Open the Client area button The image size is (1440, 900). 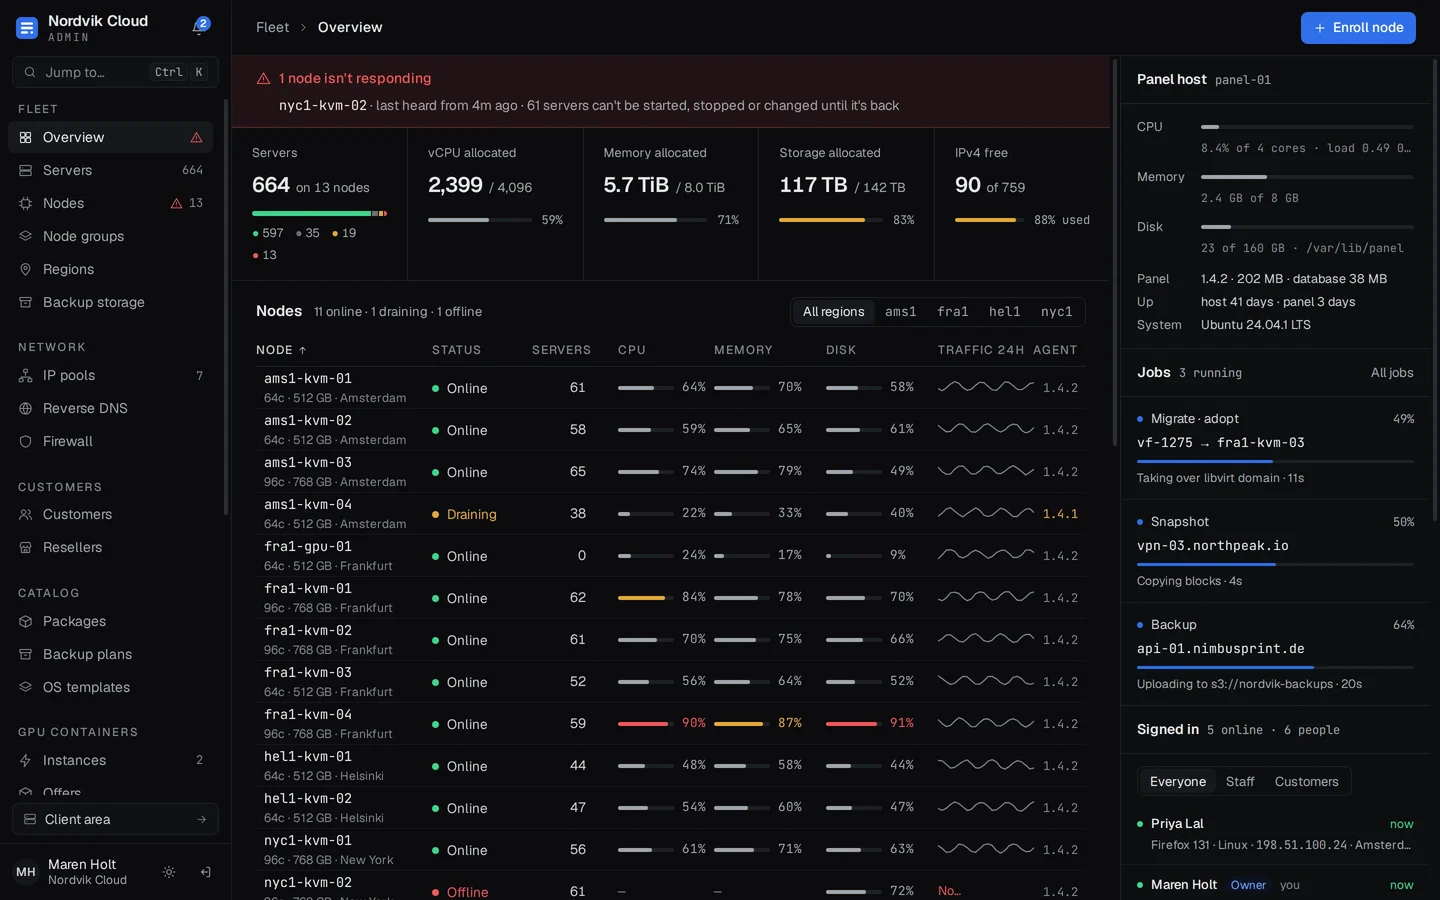115,819
